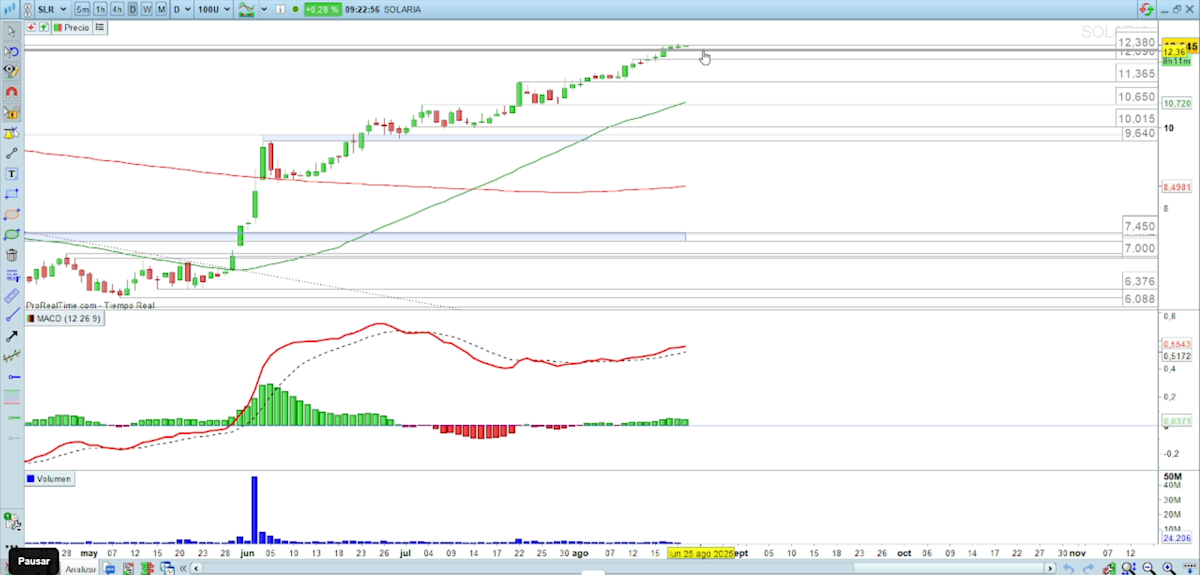Toggle the weekly W timeframe button
Image resolution: width=1200 pixels, height=575 pixels.
tap(147, 9)
